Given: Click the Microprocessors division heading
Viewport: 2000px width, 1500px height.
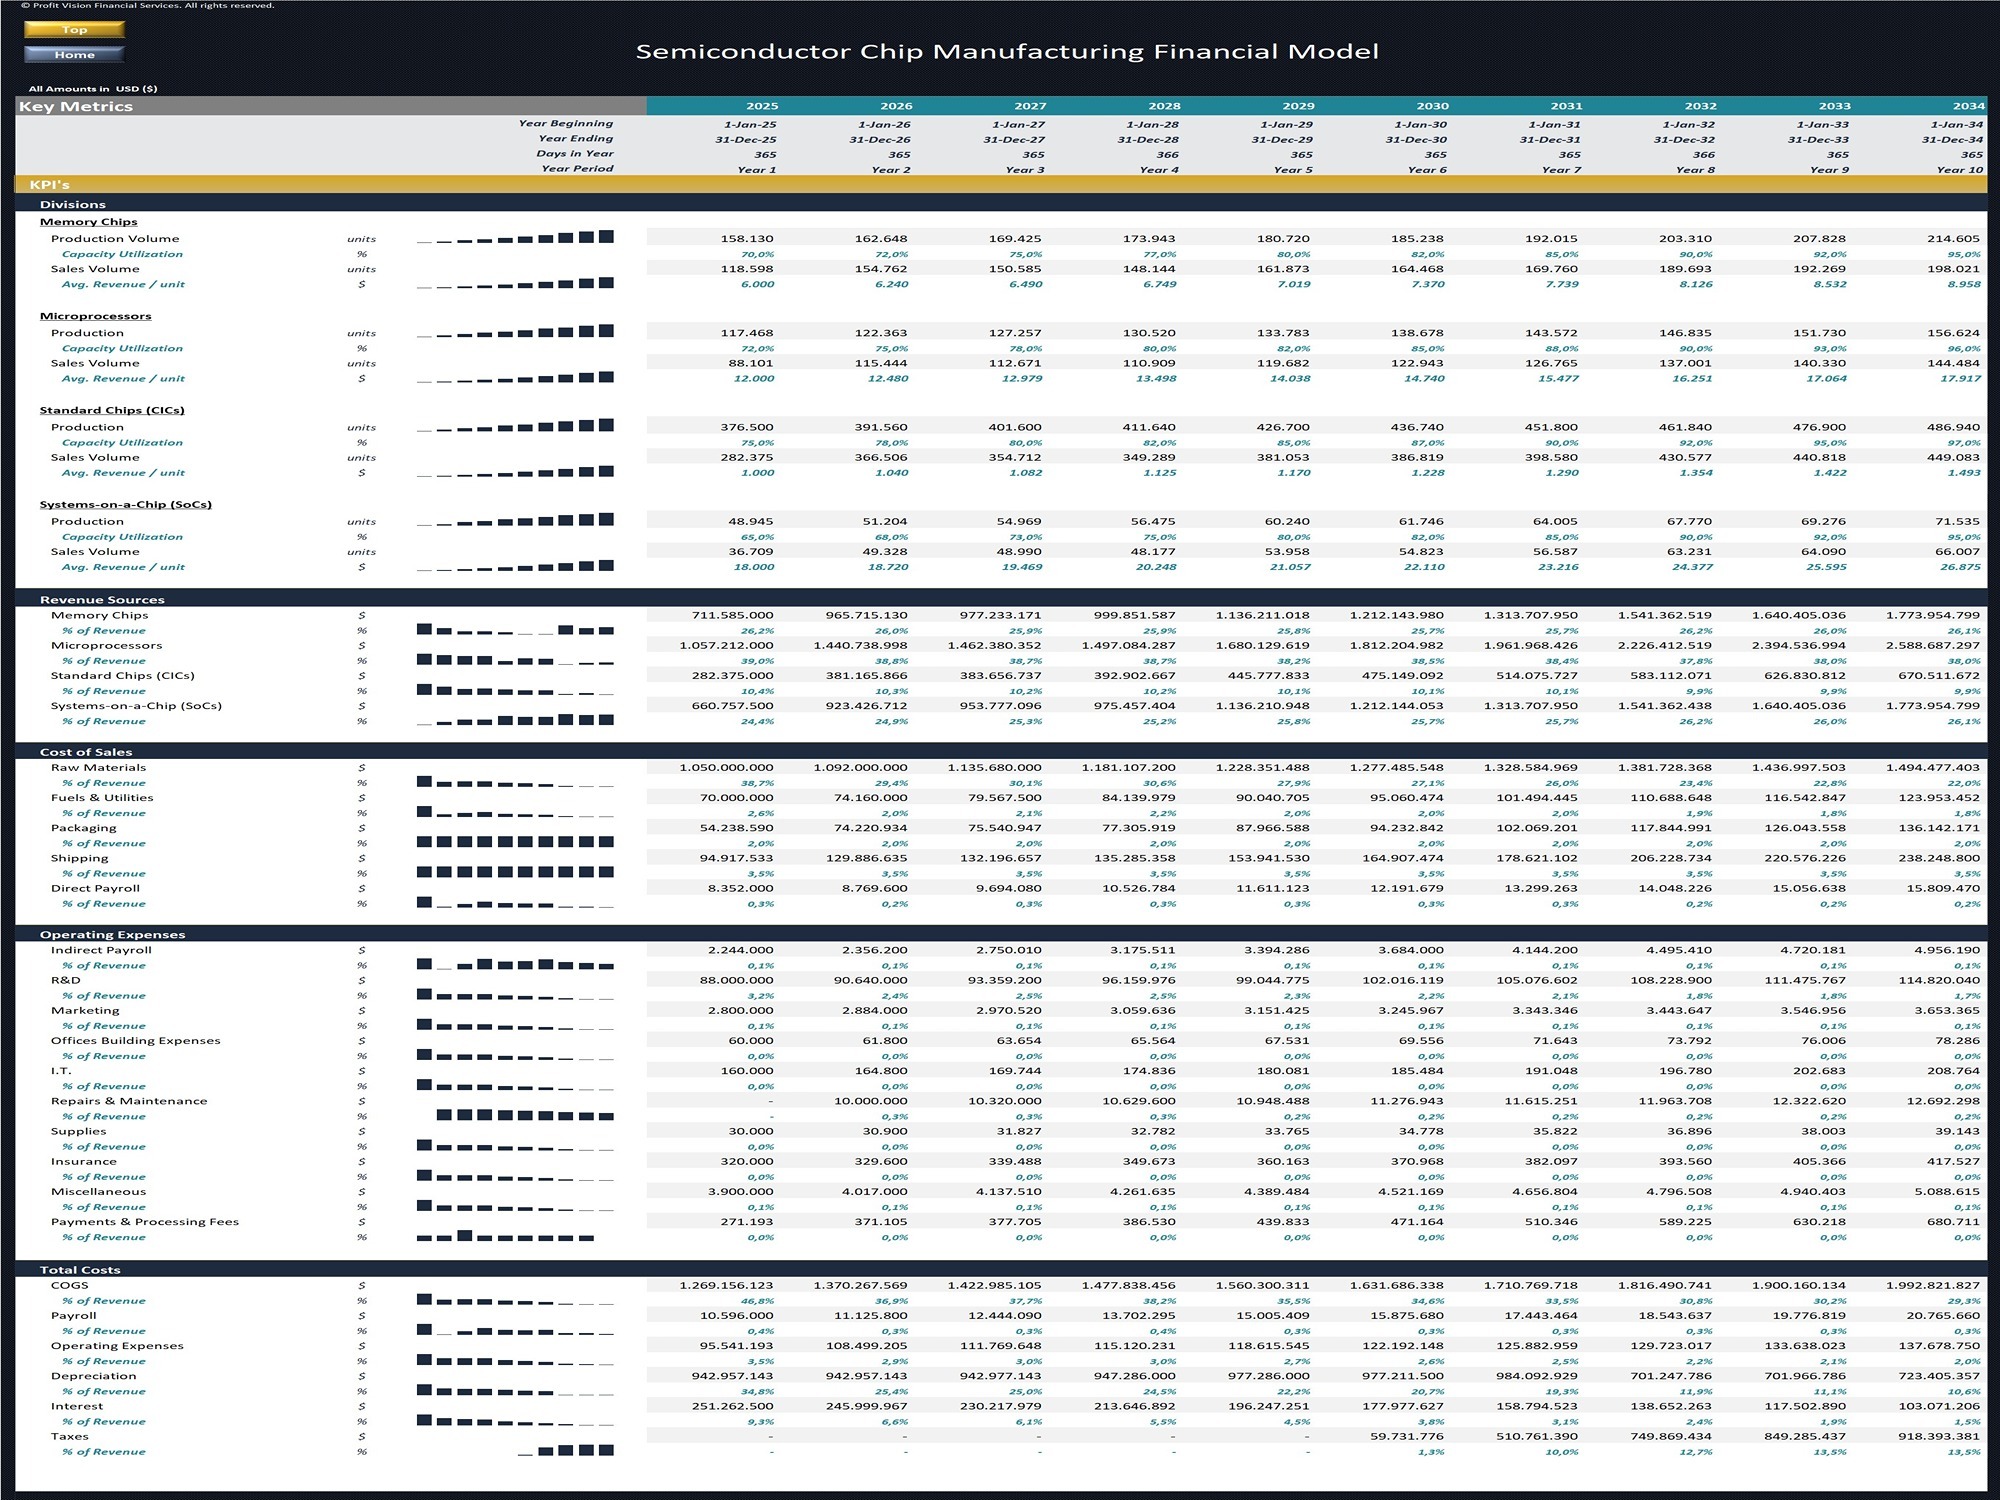Looking at the screenshot, I should pos(96,316).
